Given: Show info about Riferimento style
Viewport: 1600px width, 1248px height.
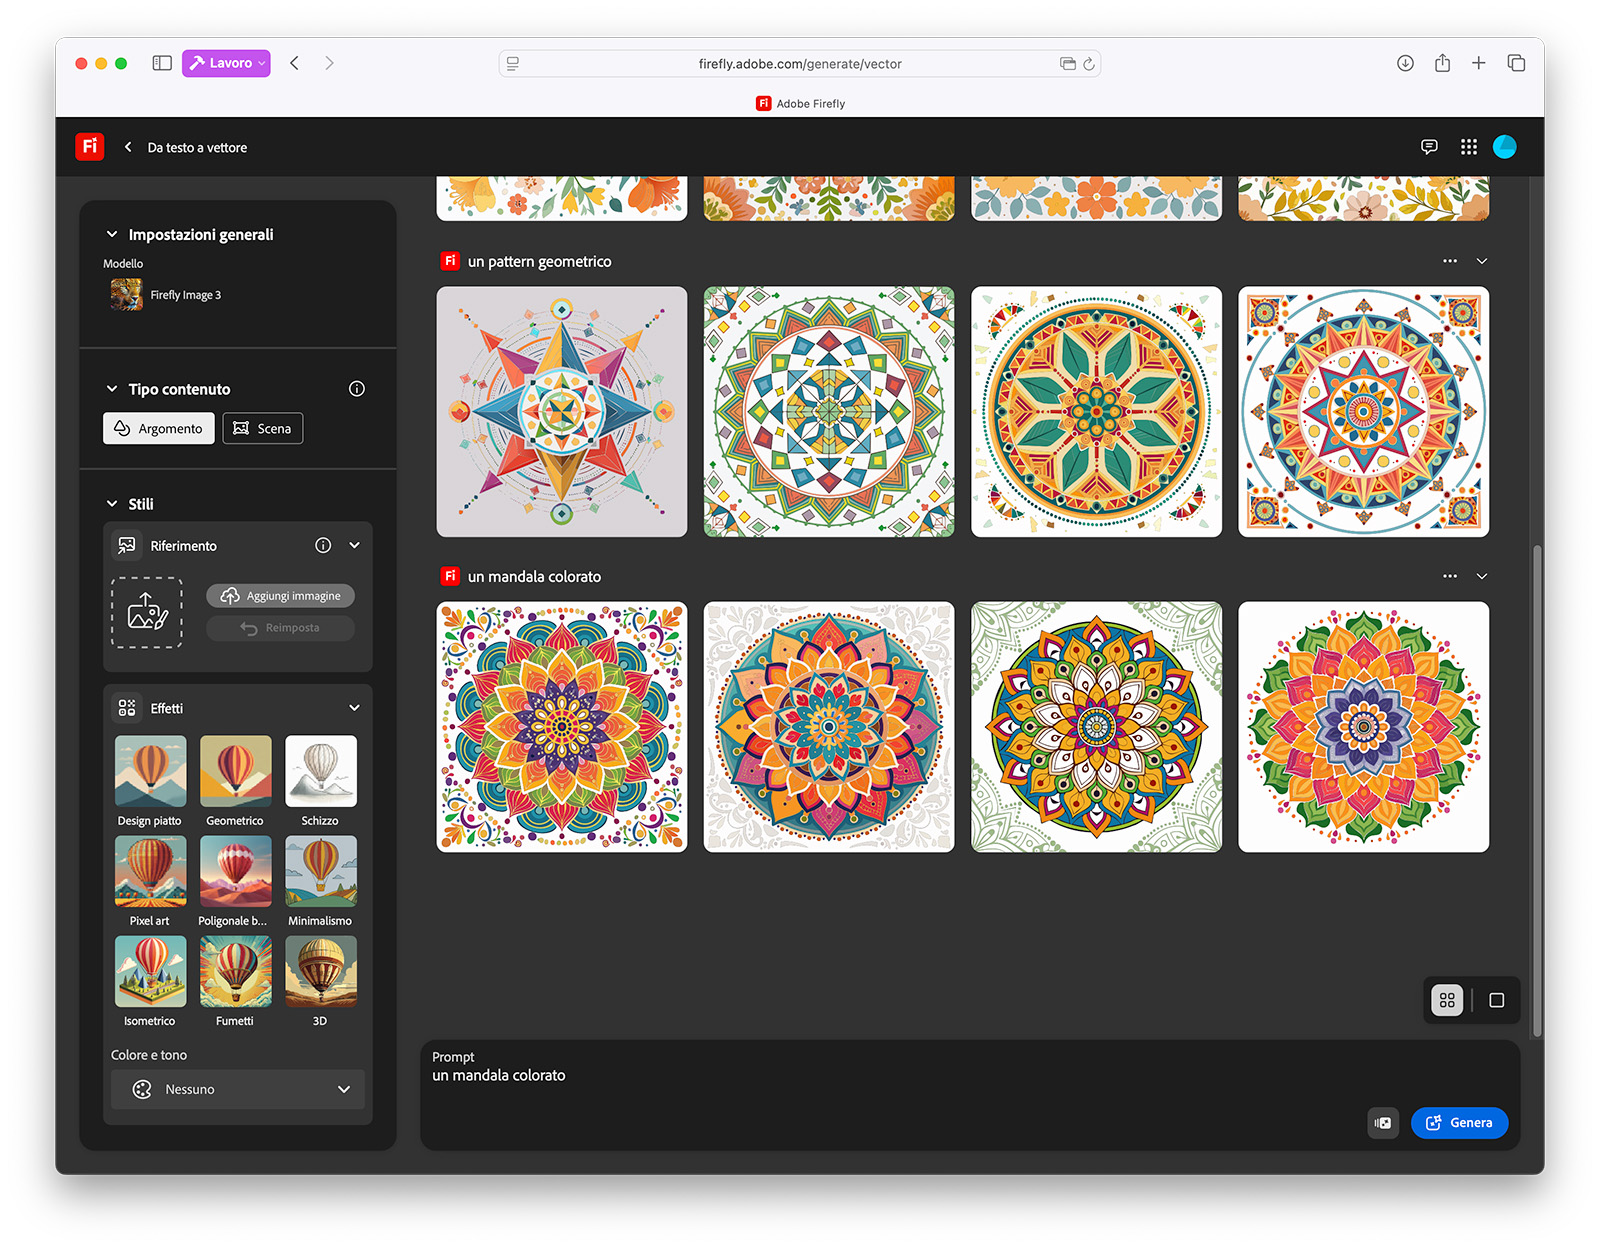Looking at the screenshot, I should point(323,545).
